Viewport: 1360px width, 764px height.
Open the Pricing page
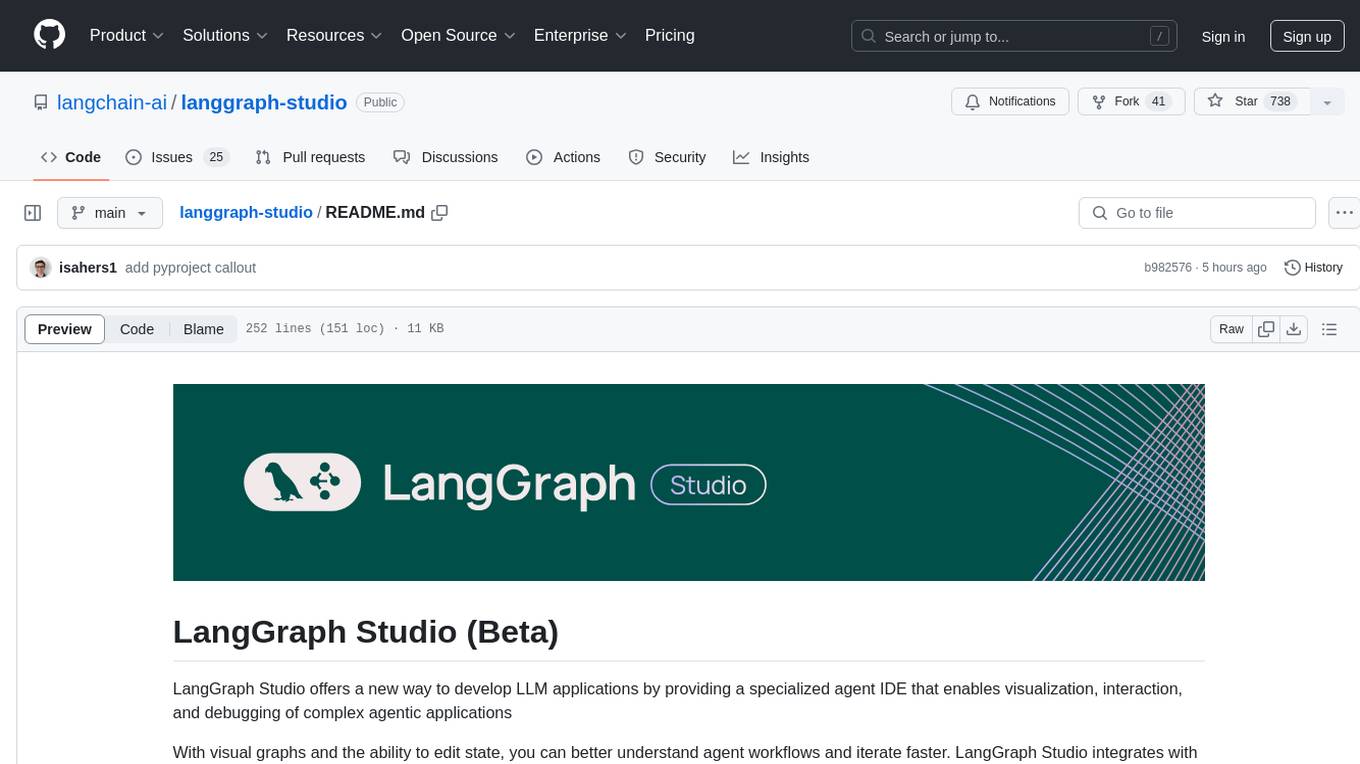point(670,35)
